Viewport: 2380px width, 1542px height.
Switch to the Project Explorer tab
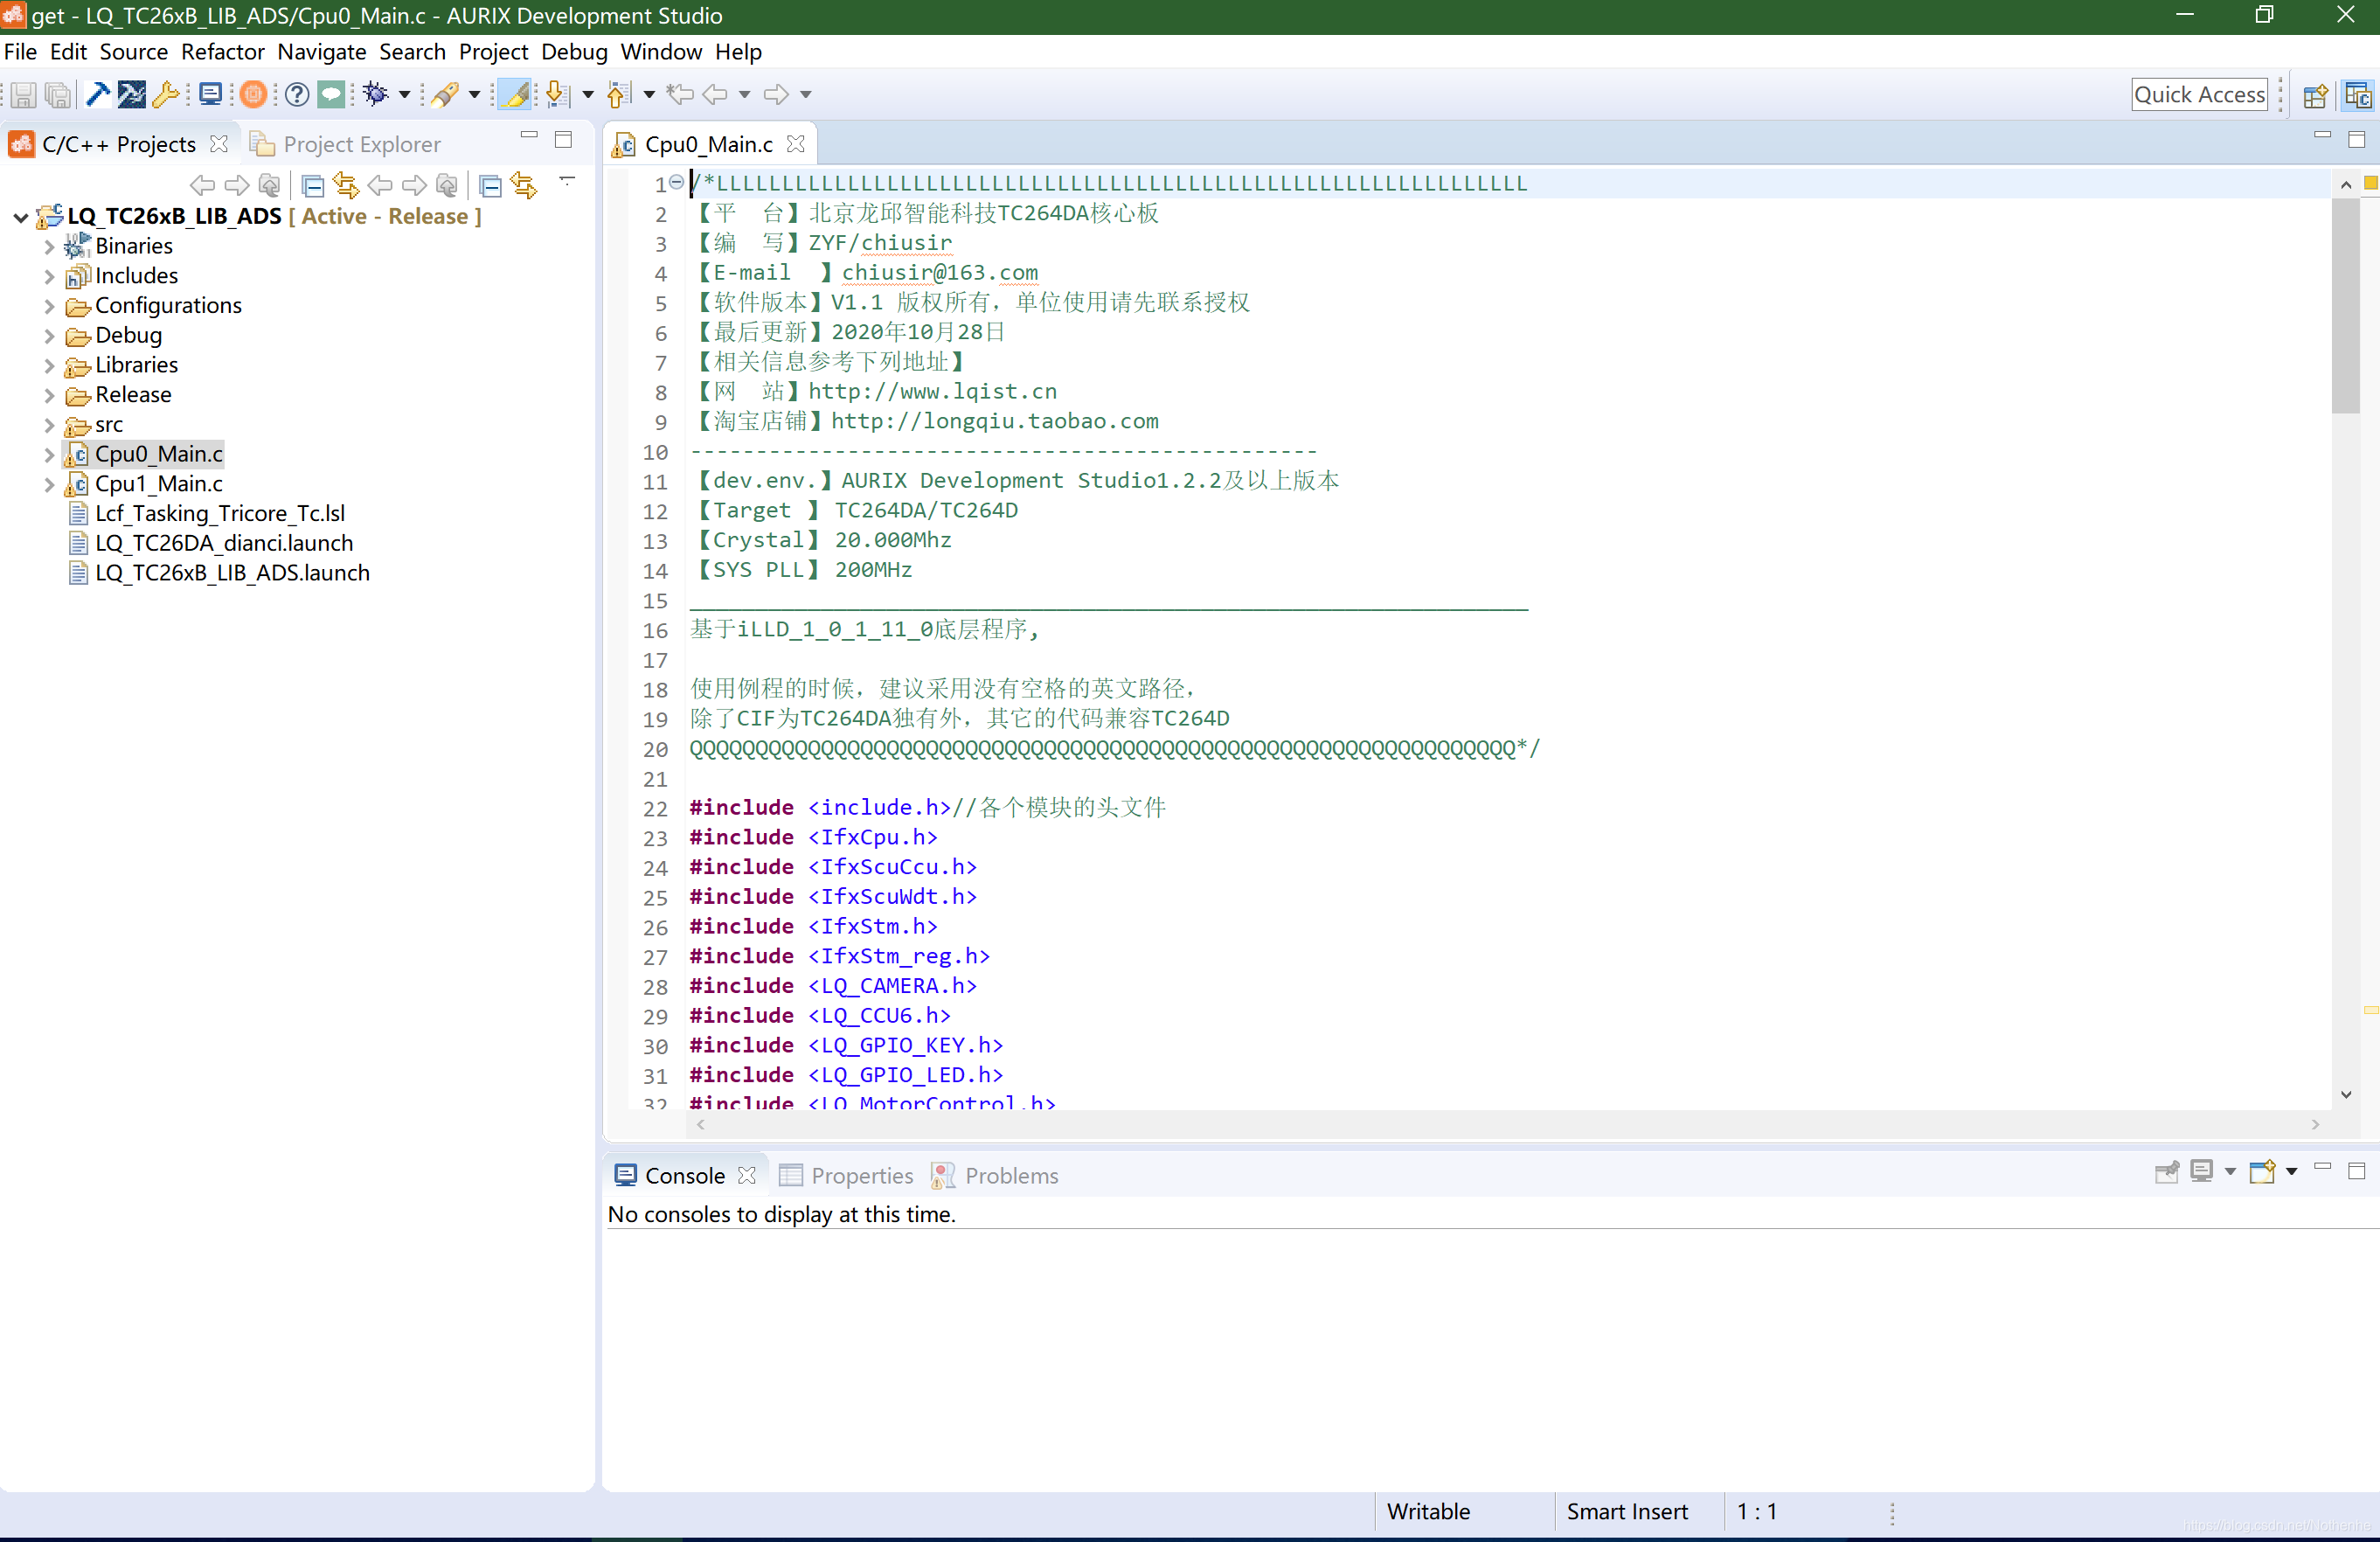[361, 144]
